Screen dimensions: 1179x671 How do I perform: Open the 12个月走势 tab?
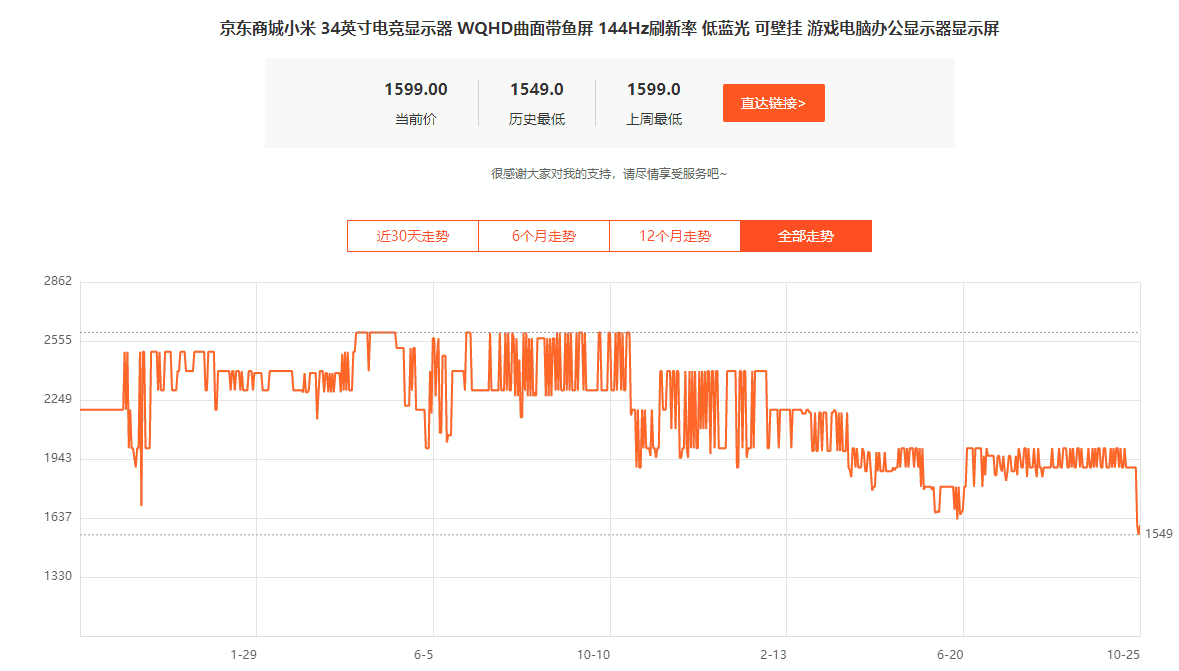coord(675,236)
